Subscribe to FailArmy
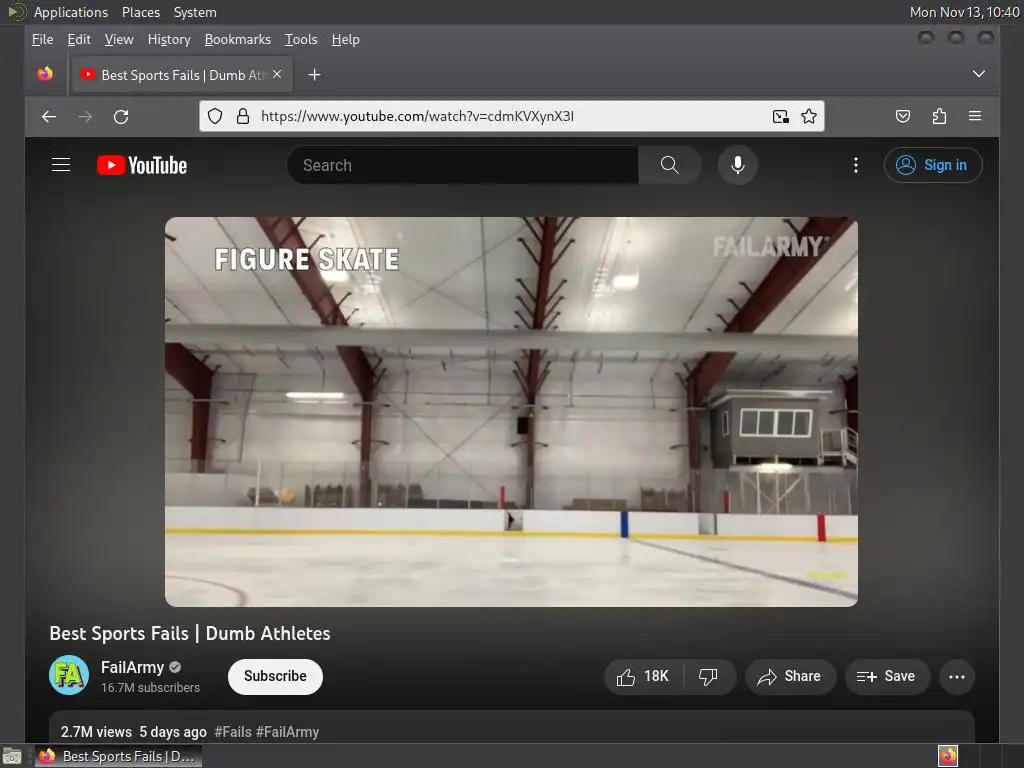This screenshot has height=768, width=1024. coord(275,677)
